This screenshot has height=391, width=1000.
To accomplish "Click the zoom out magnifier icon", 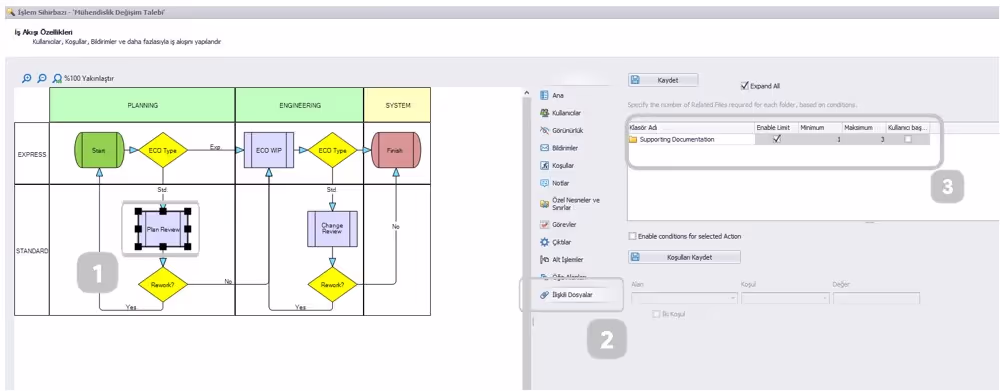I will tap(42, 78).
